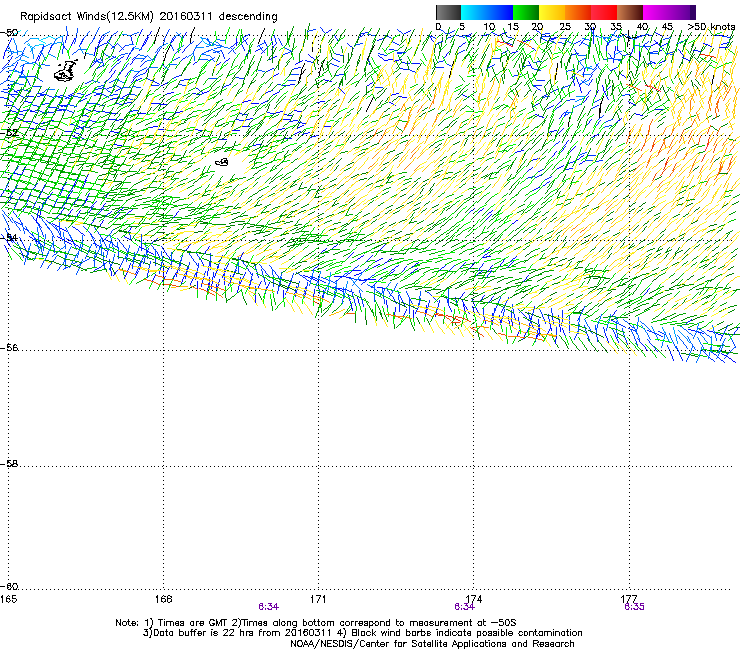Click the latitude label '-56'
The image size is (740, 650).
coord(9,348)
